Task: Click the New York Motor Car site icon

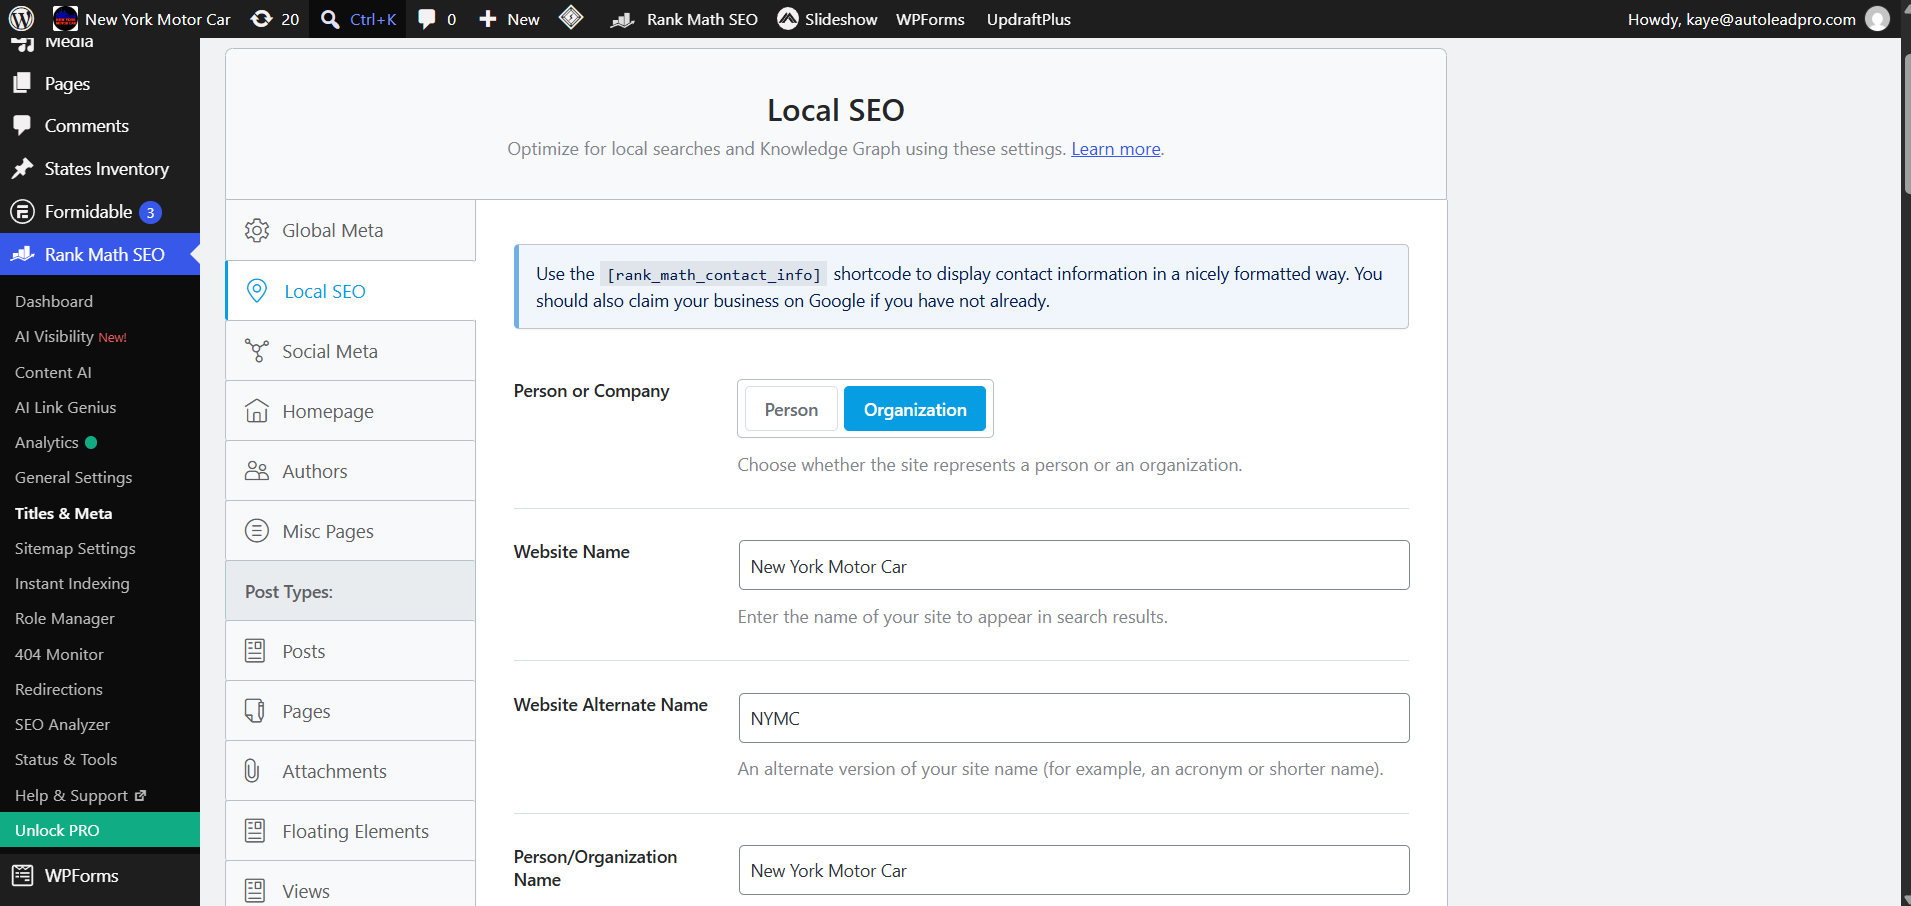Action: 65,19
